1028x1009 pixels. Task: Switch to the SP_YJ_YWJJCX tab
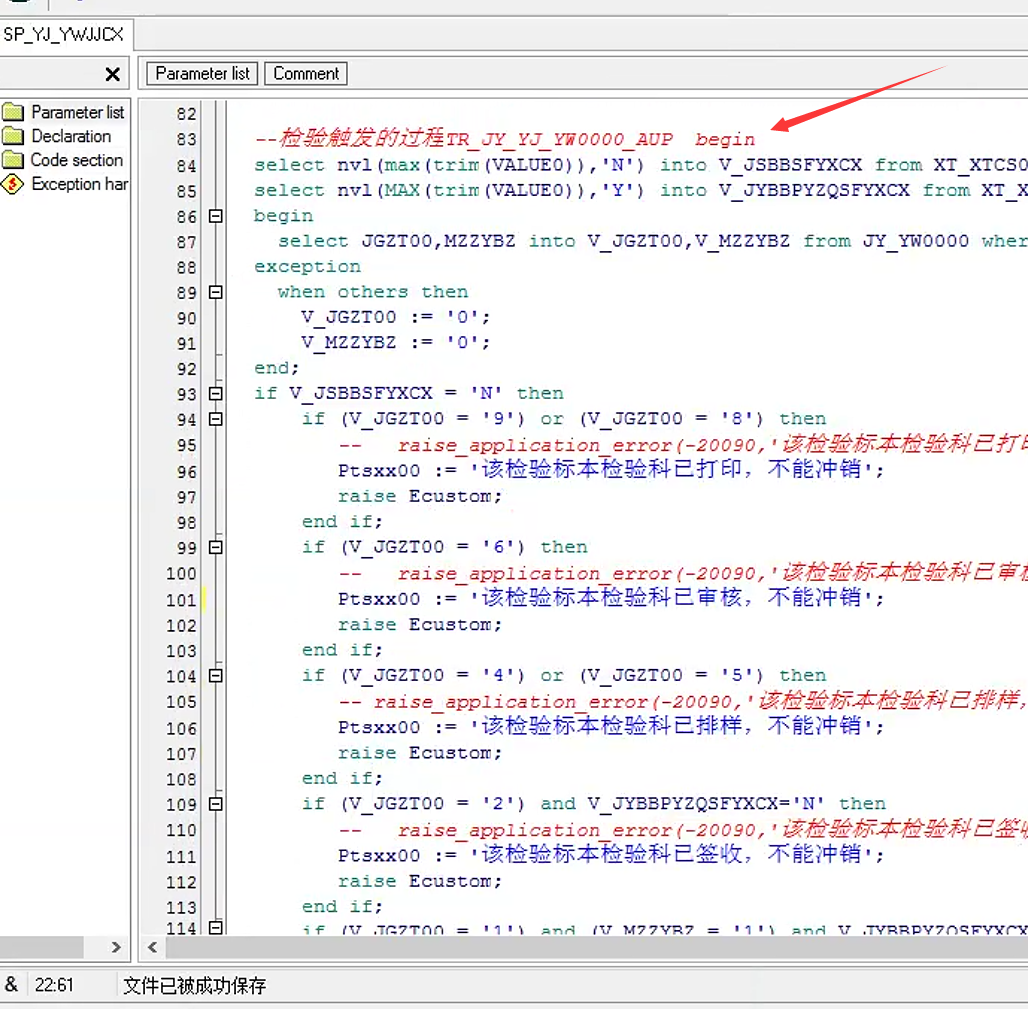click(64, 35)
